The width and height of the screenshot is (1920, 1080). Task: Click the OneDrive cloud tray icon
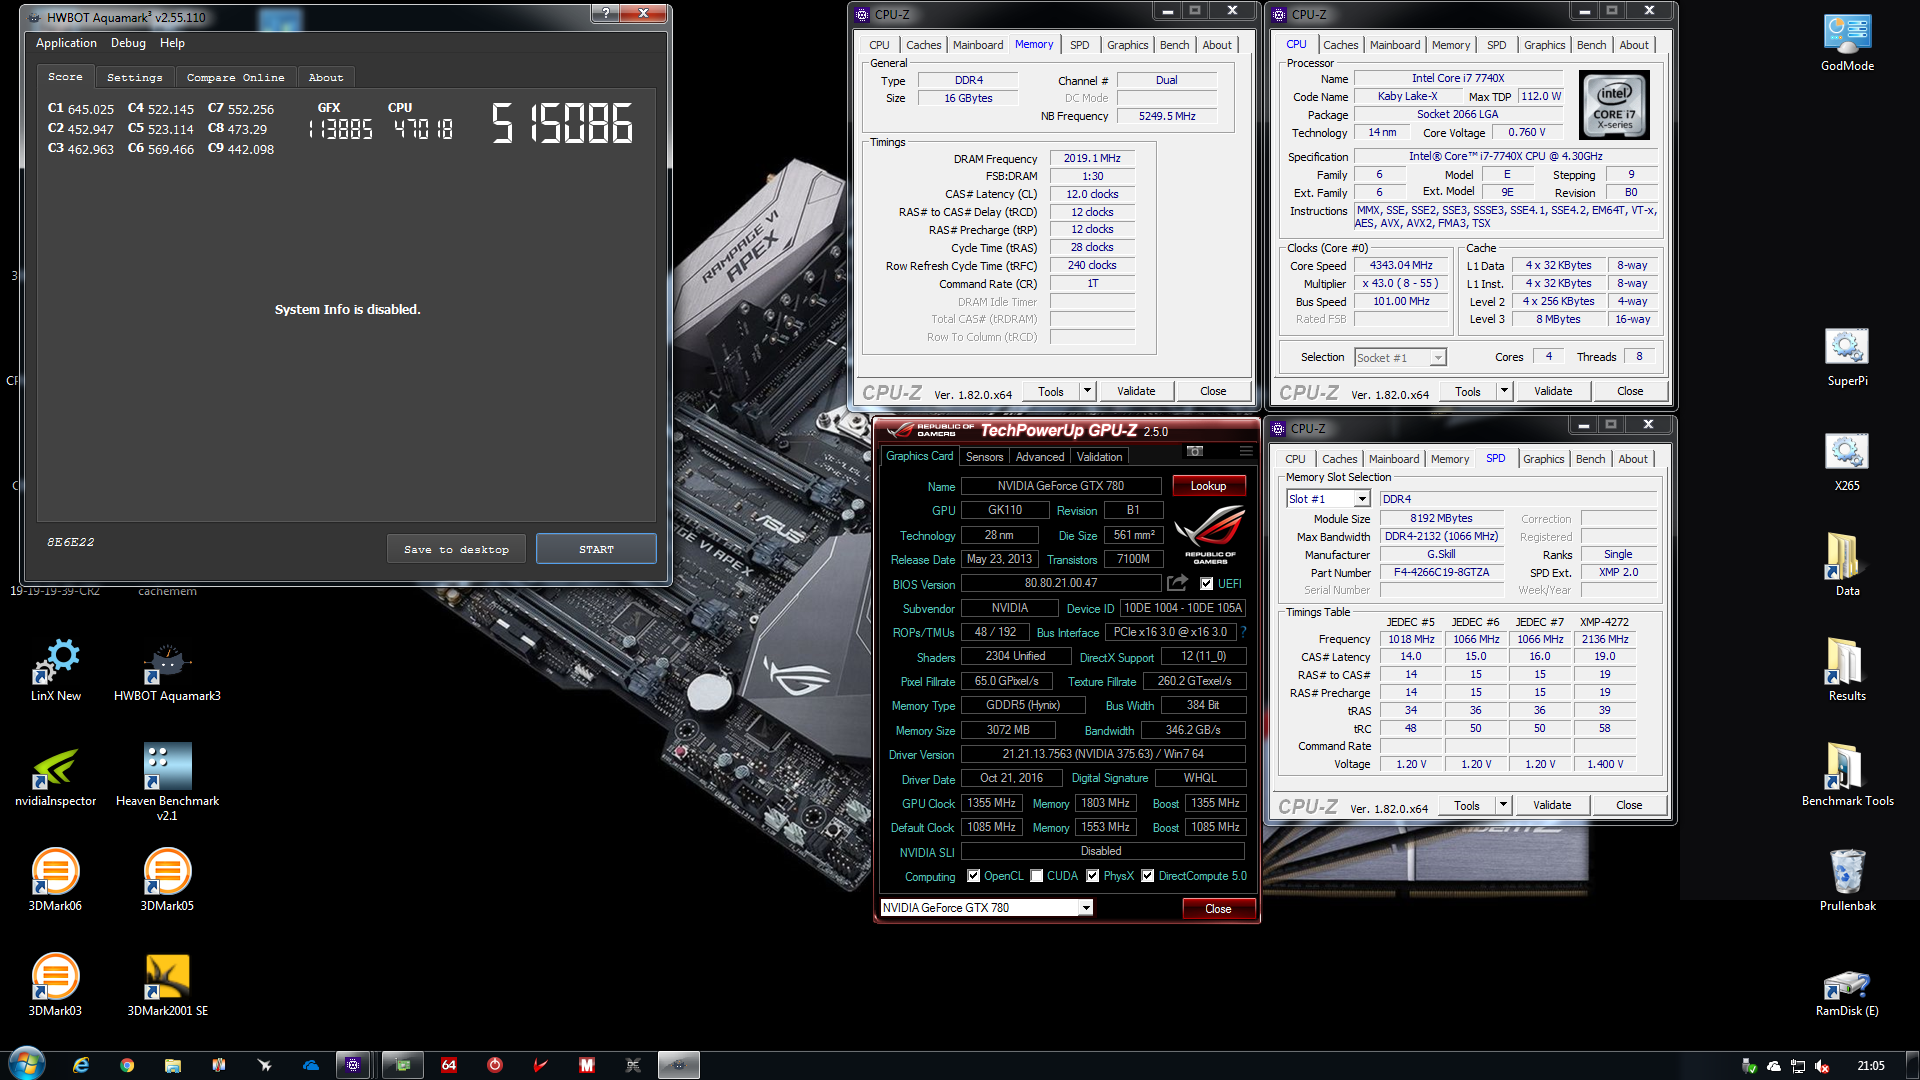[x=1773, y=1066]
